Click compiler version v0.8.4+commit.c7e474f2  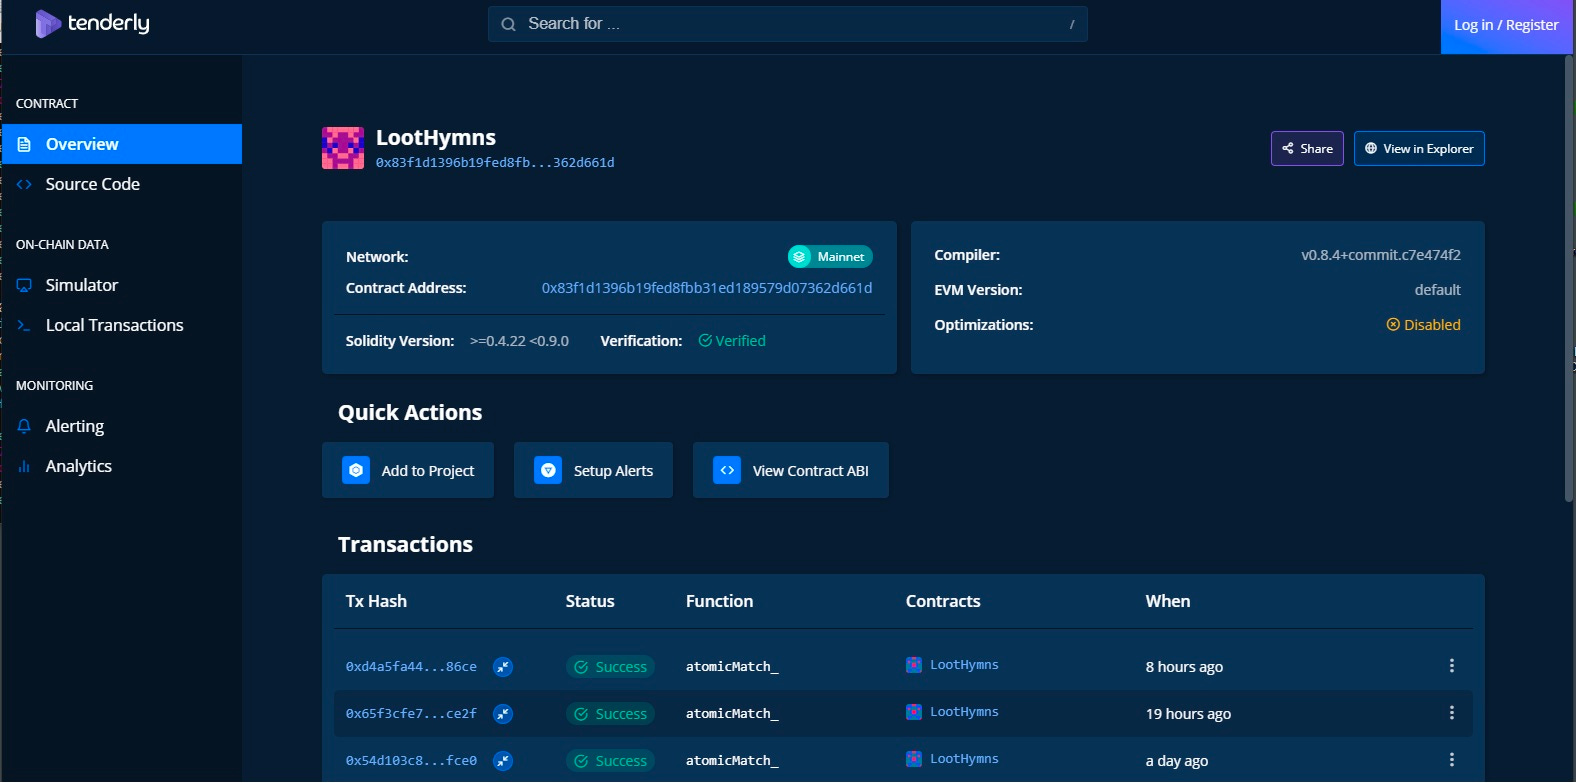pyautogui.click(x=1381, y=255)
